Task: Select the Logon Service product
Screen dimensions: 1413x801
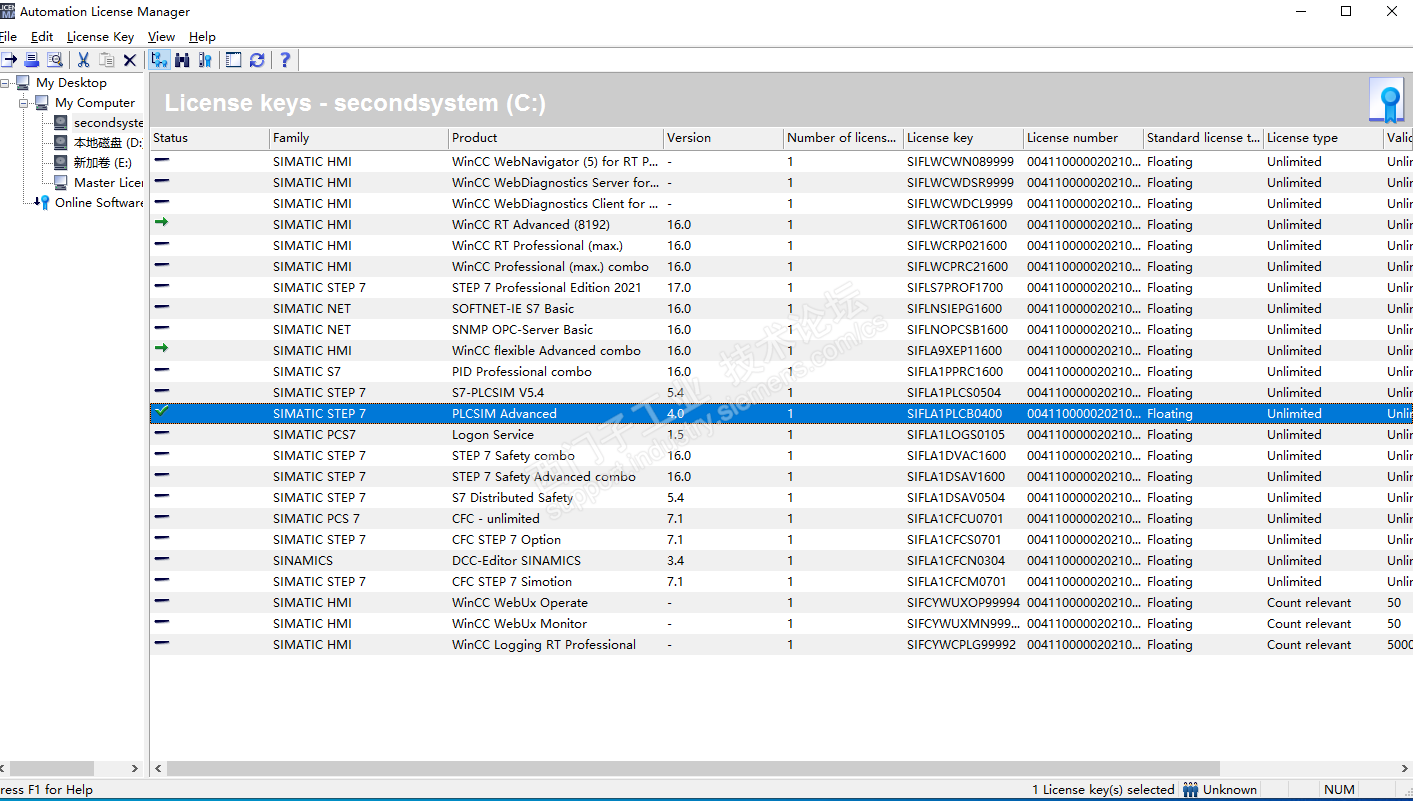Action: pos(493,434)
